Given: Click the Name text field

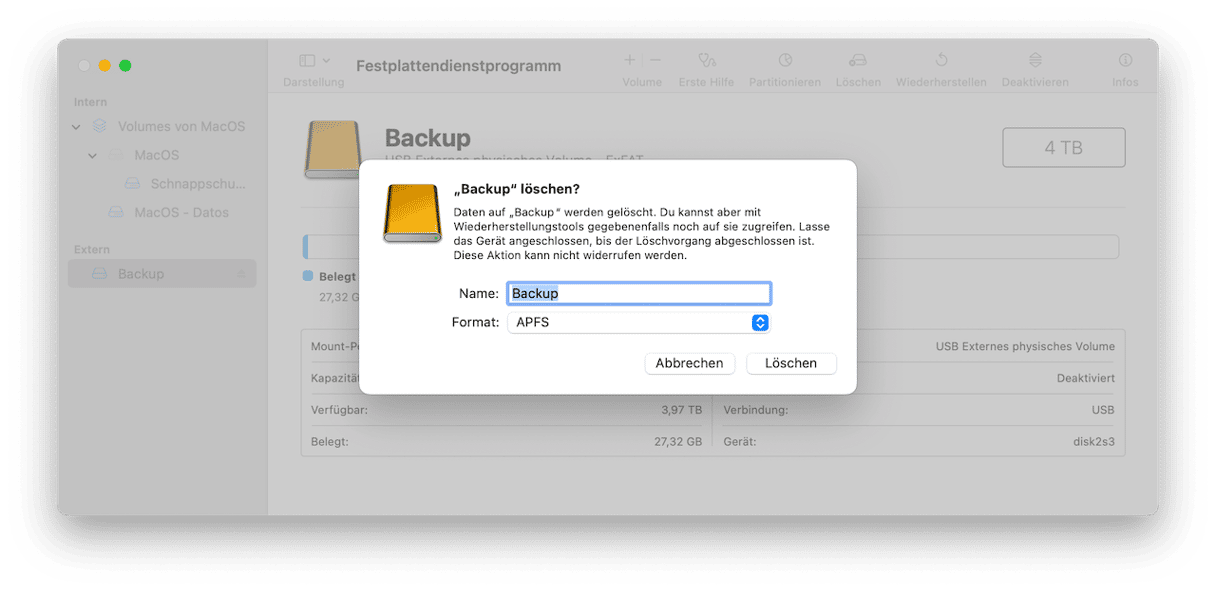Looking at the screenshot, I should (x=639, y=293).
